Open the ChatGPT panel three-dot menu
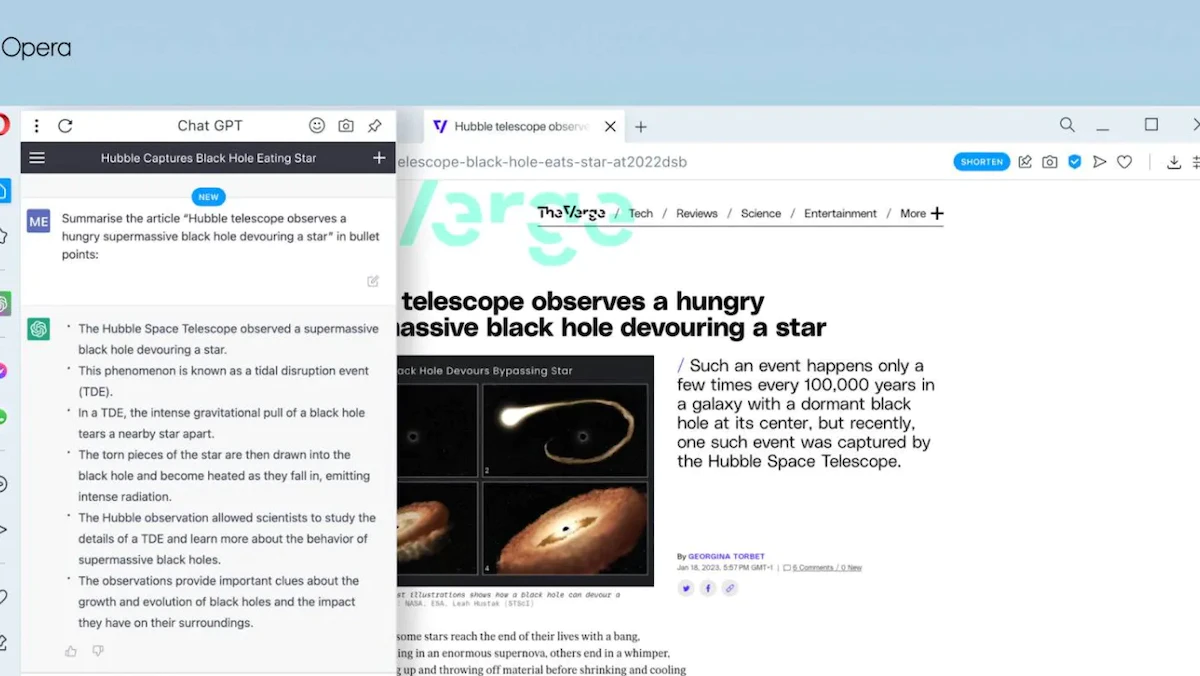 pyautogui.click(x=37, y=126)
